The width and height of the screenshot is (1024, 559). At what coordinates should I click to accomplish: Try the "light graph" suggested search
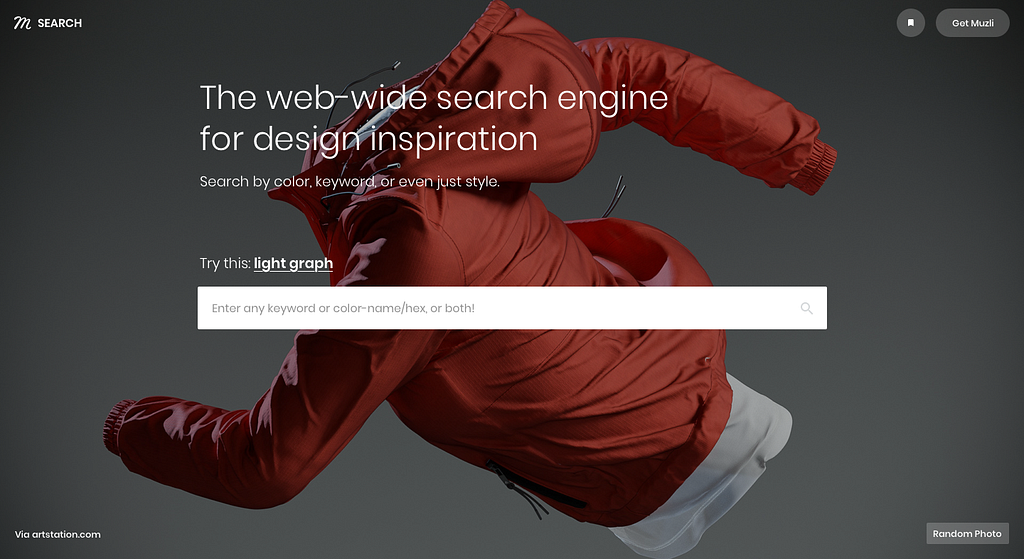click(x=293, y=263)
